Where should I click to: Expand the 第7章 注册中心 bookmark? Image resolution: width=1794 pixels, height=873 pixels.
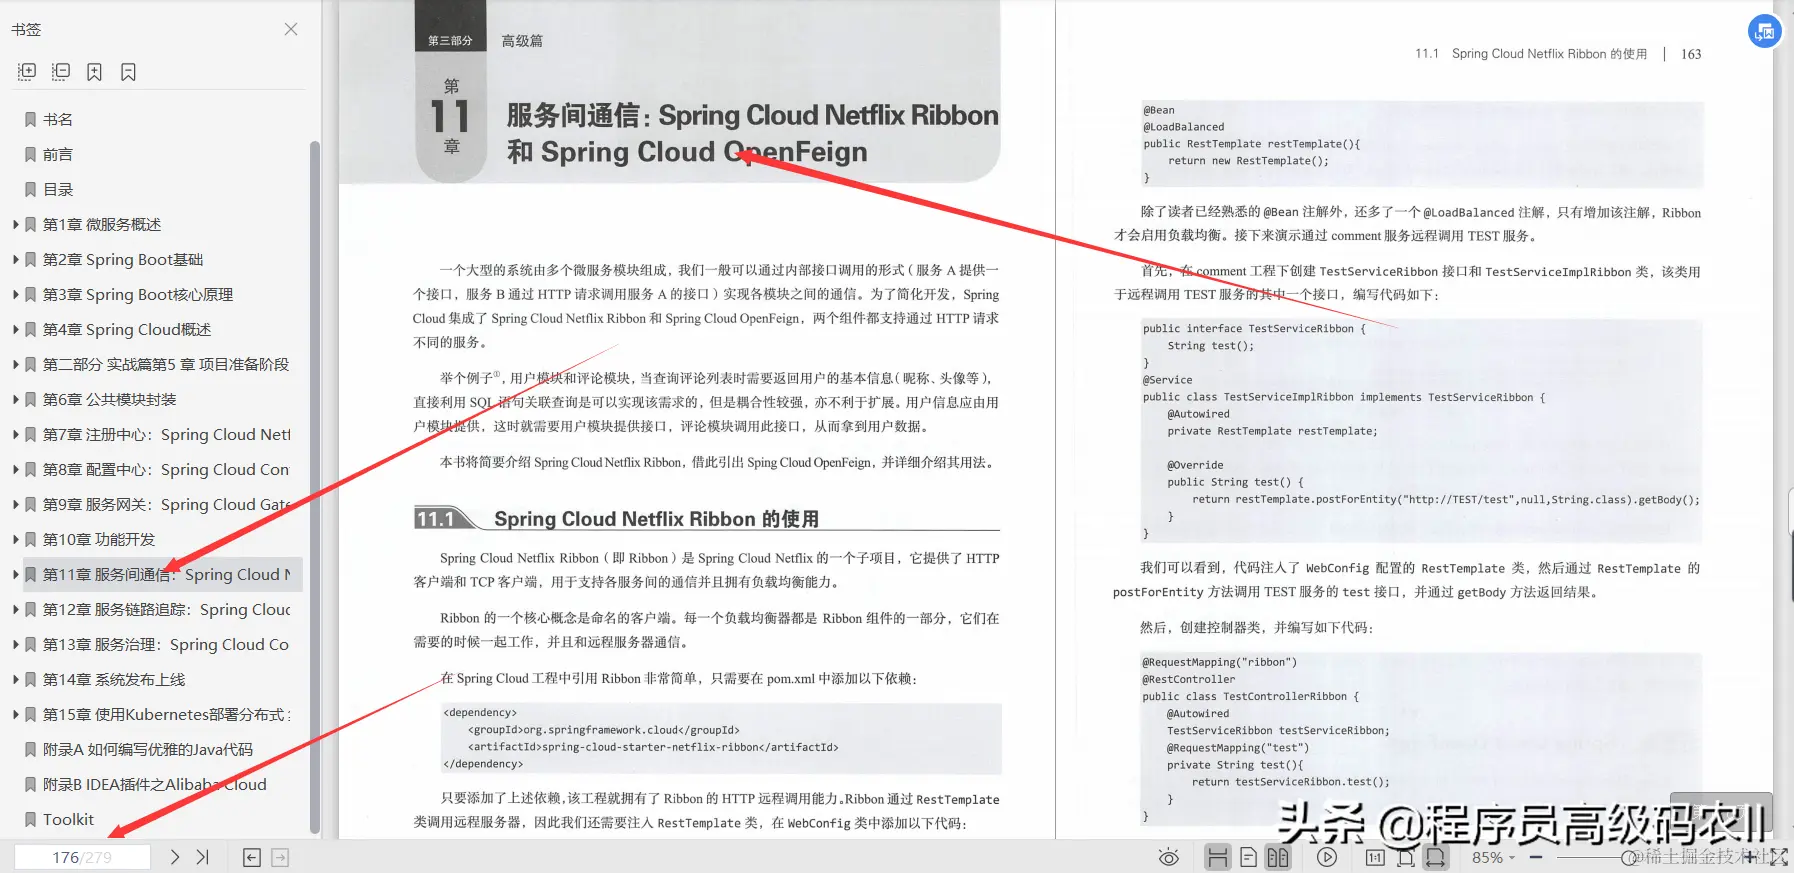pos(16,434)
